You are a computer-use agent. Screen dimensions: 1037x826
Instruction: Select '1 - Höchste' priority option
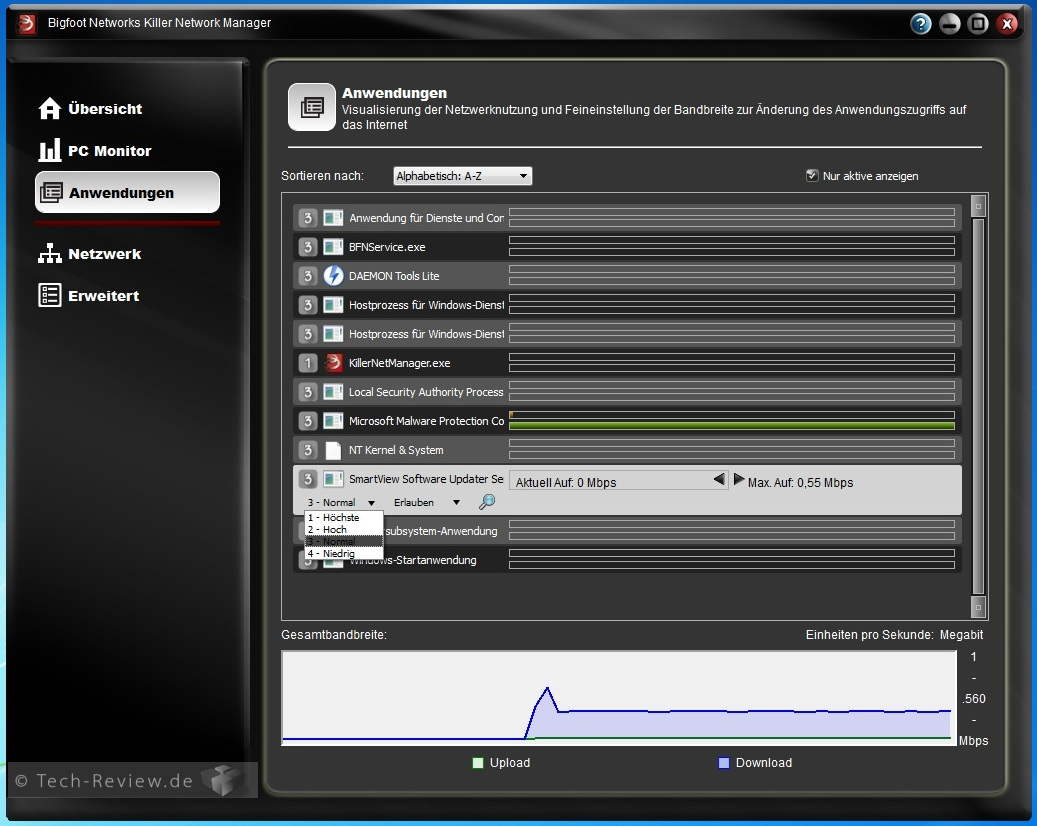tap(334, 518)
